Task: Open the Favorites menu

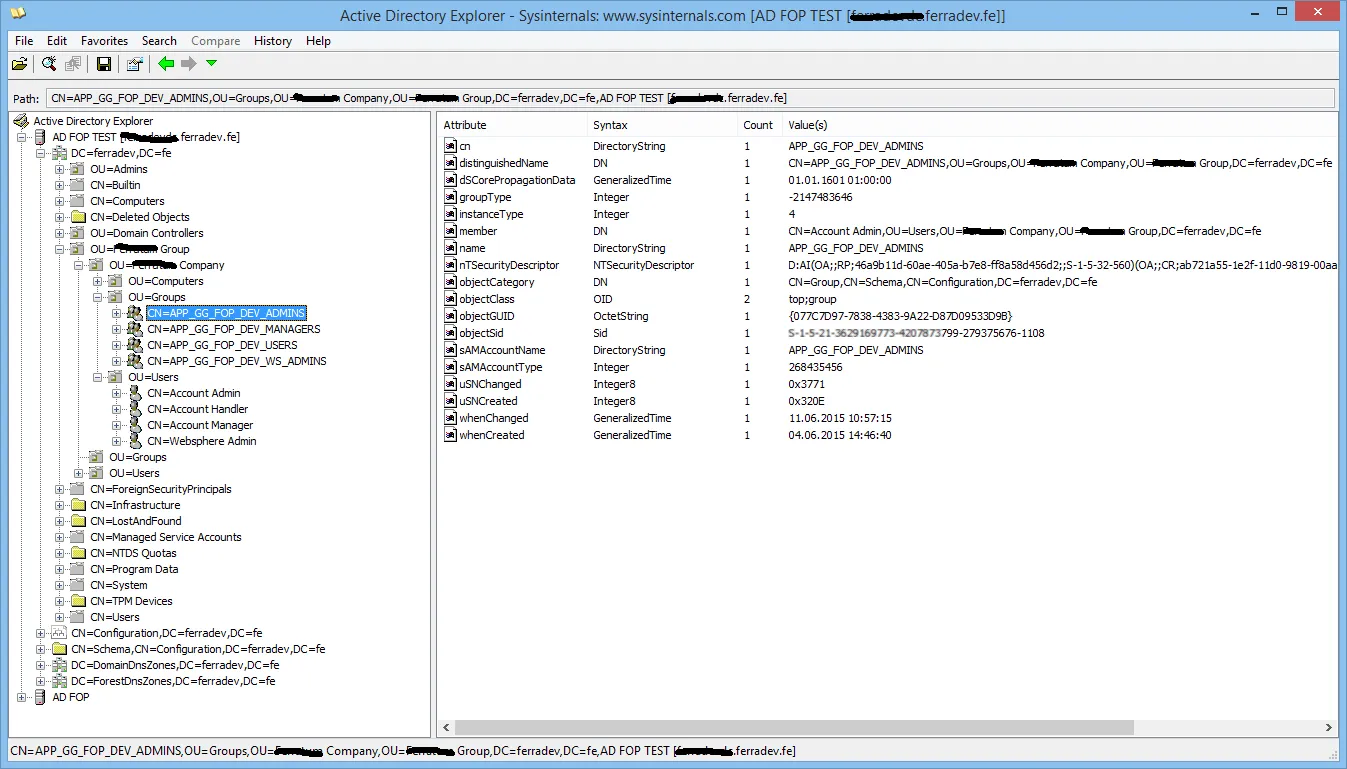Action: [105, 41]
